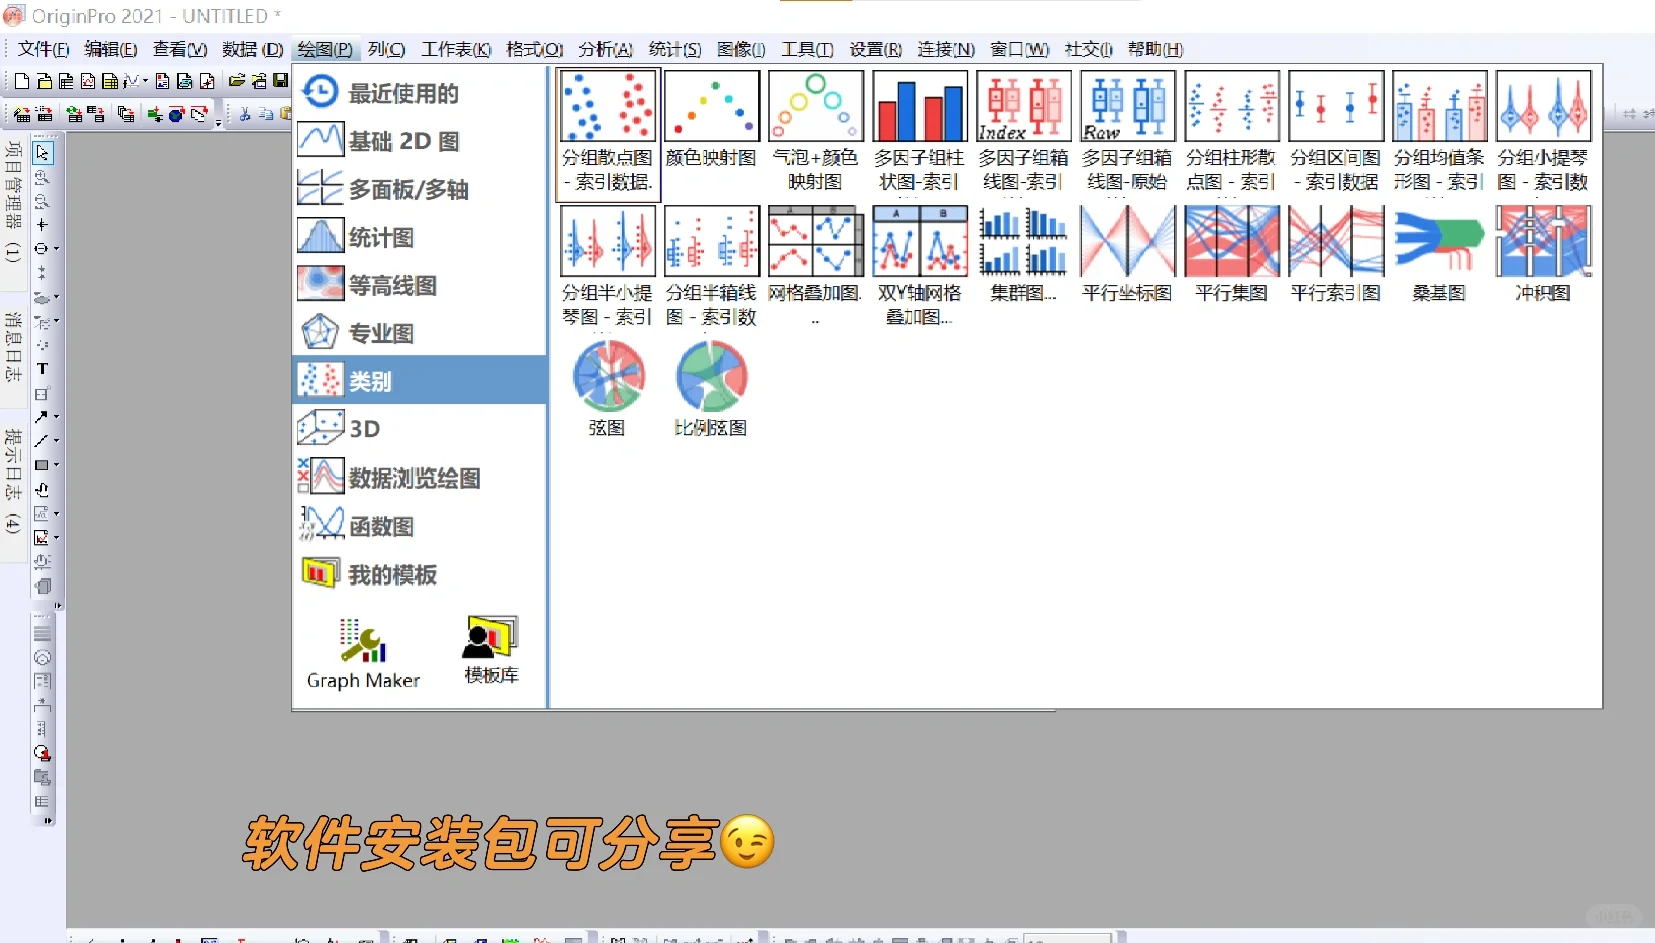1655x943 pixels.
Task: Open the 分析(A) menu
Action: [x=605, y=49]
